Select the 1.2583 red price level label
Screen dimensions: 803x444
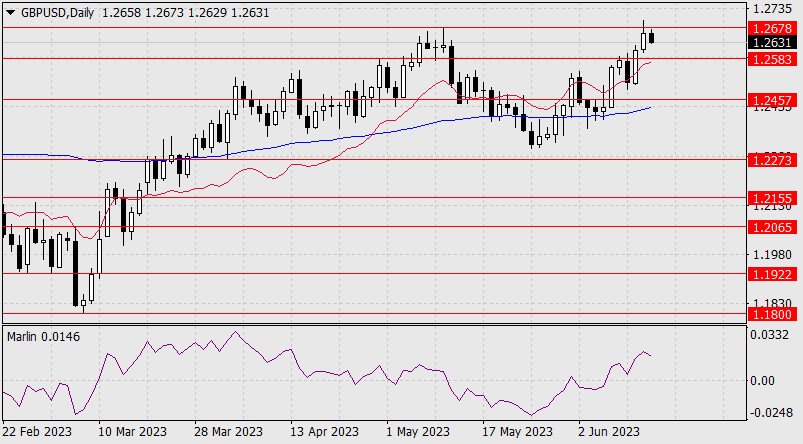click(x=772, y=59)
